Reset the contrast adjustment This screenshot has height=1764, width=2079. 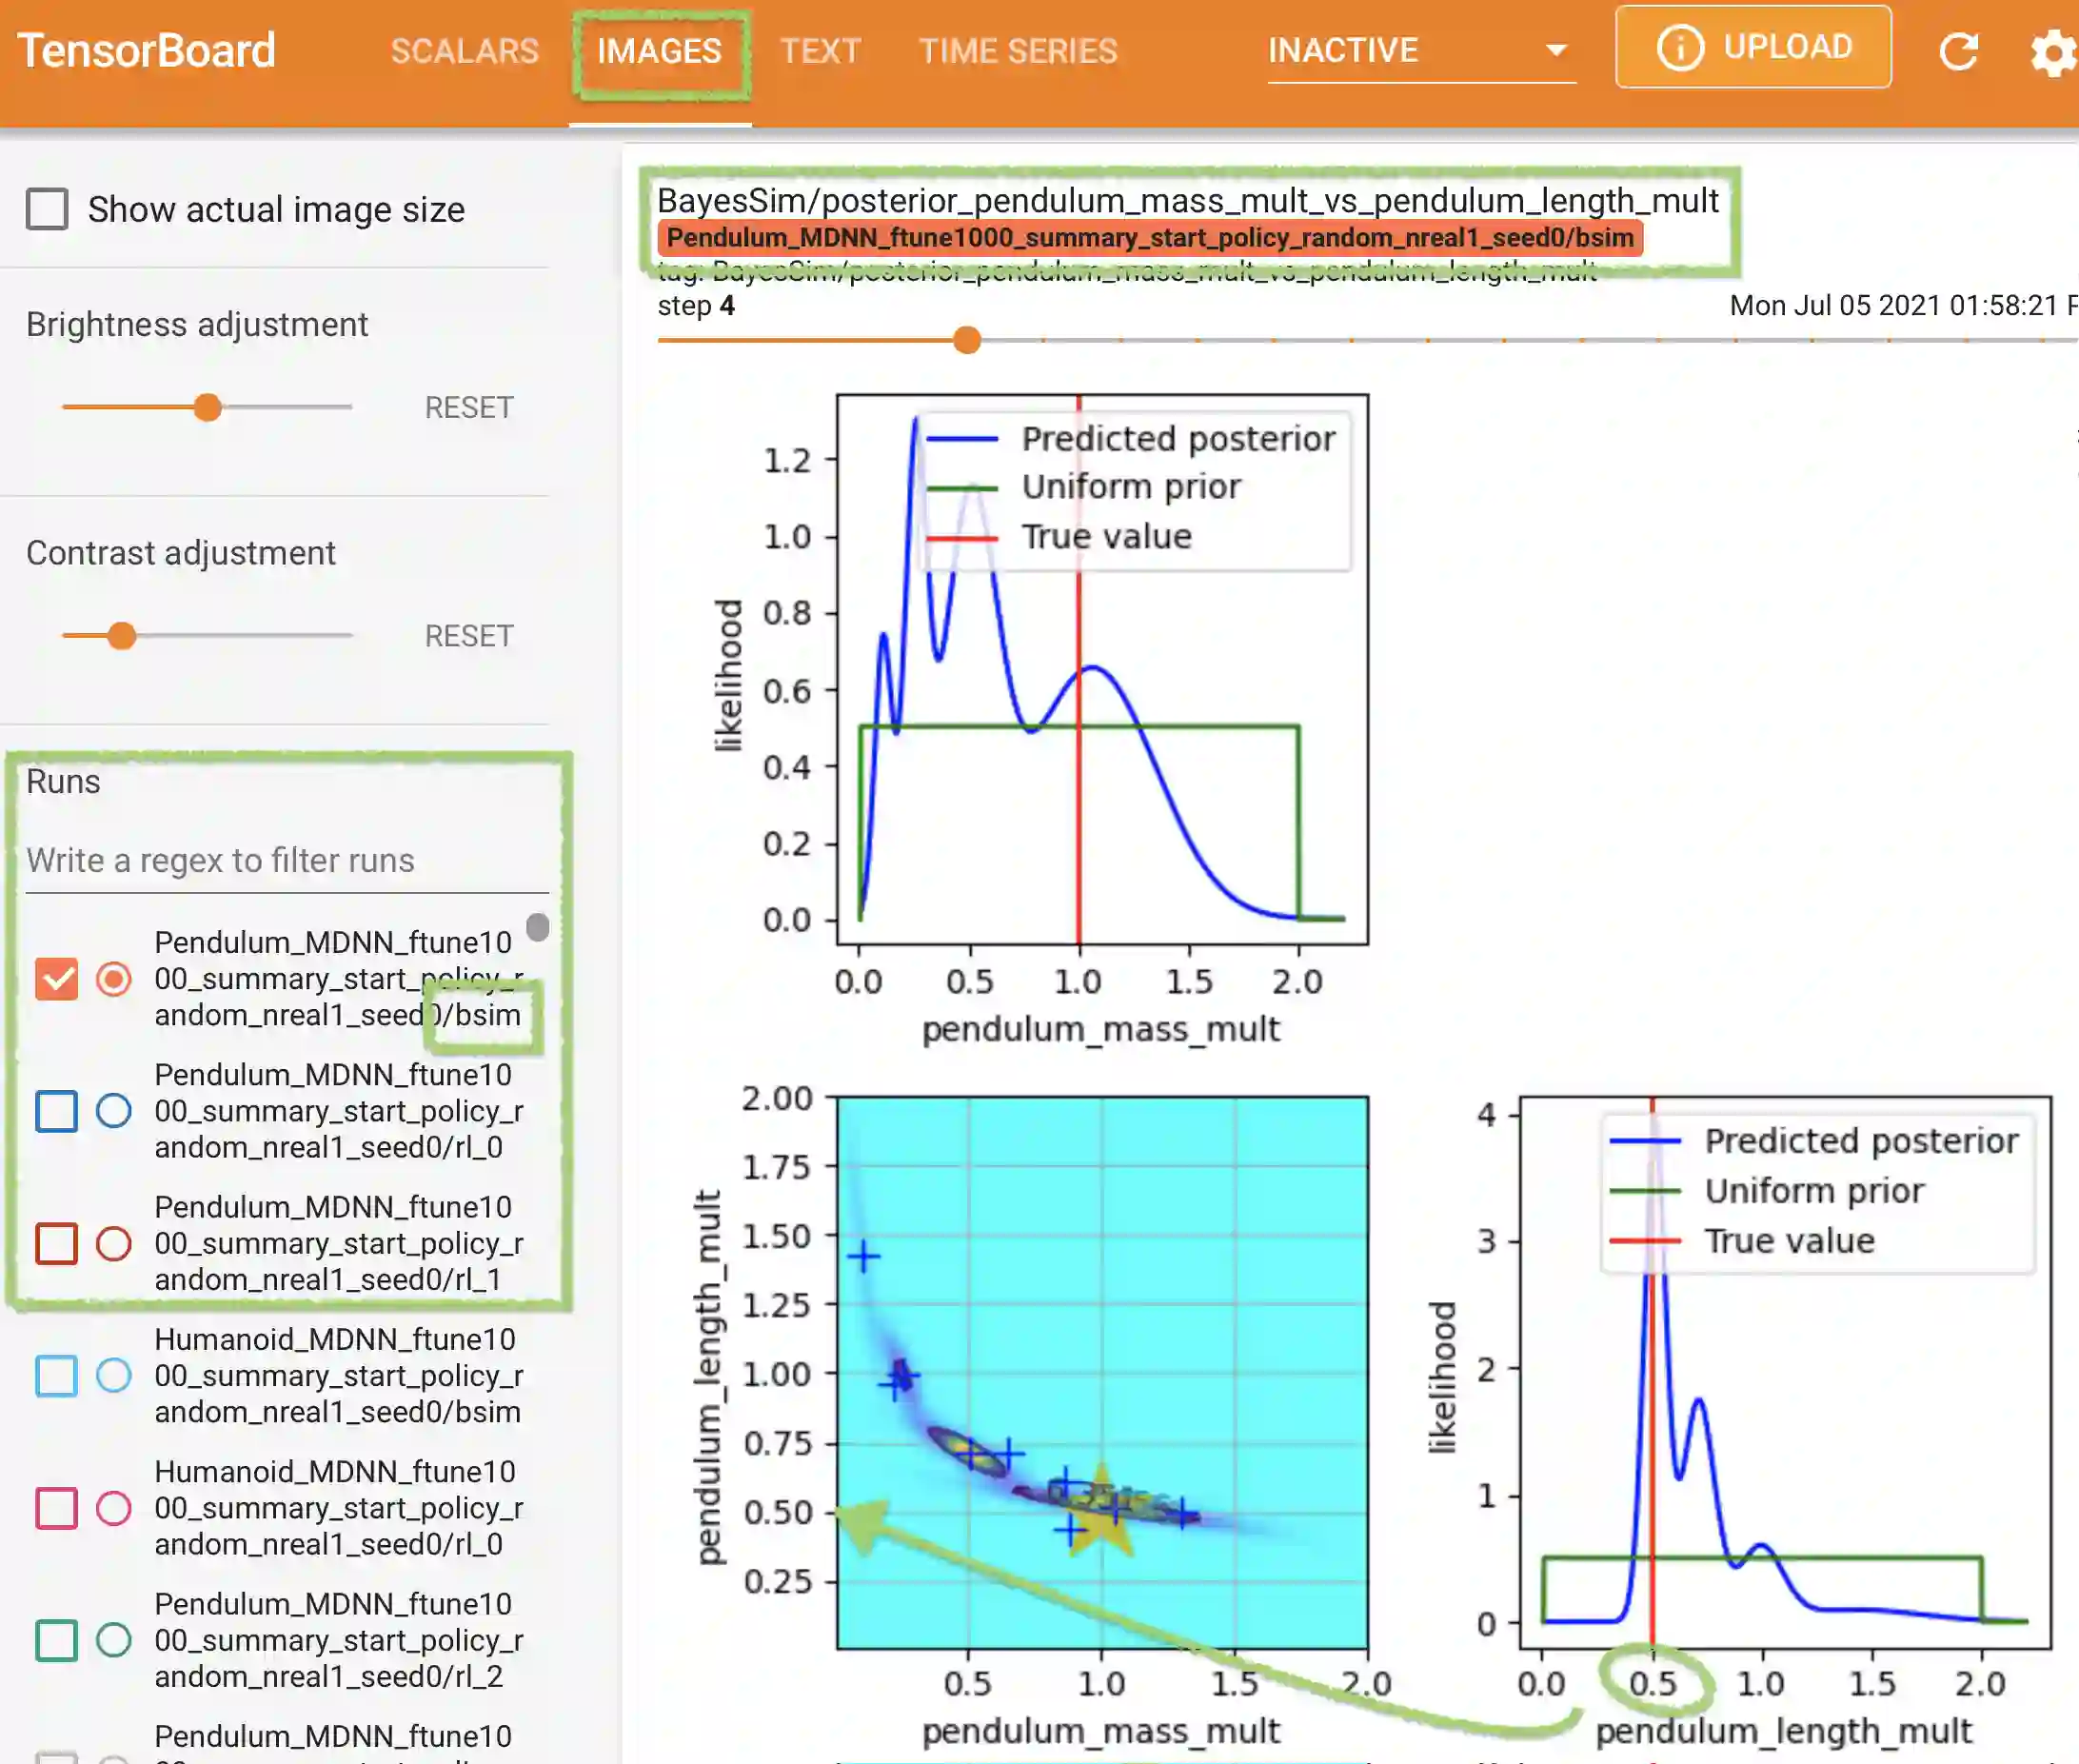(468, 636)
